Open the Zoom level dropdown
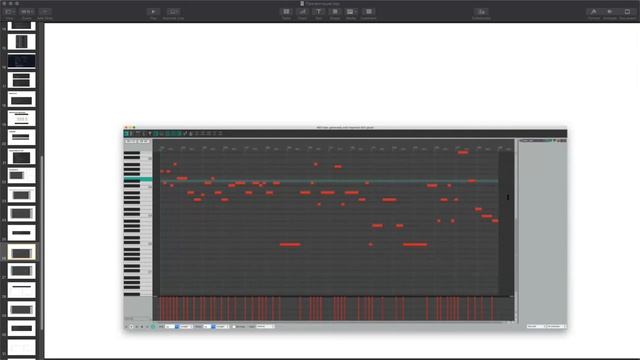This screenshot has height=360, width=640. 27,12
